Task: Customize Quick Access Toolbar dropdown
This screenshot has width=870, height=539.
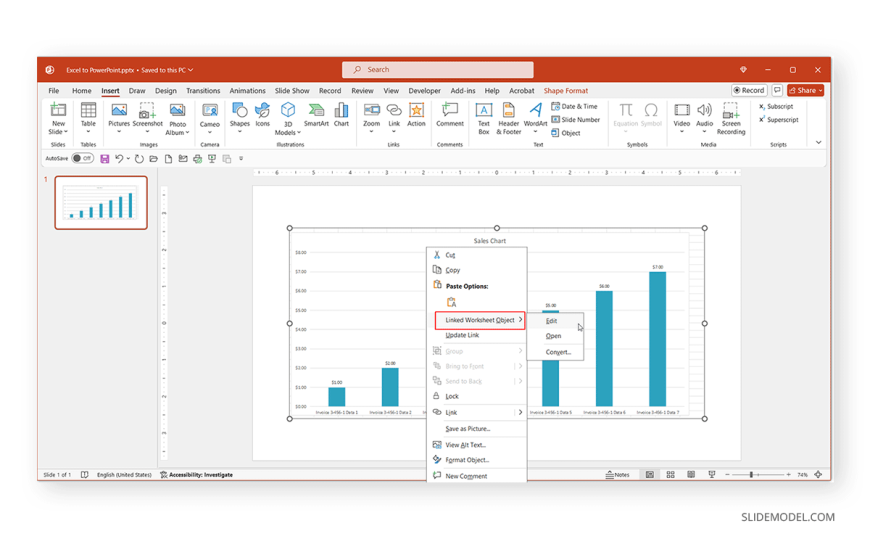Action: [241, 159]
